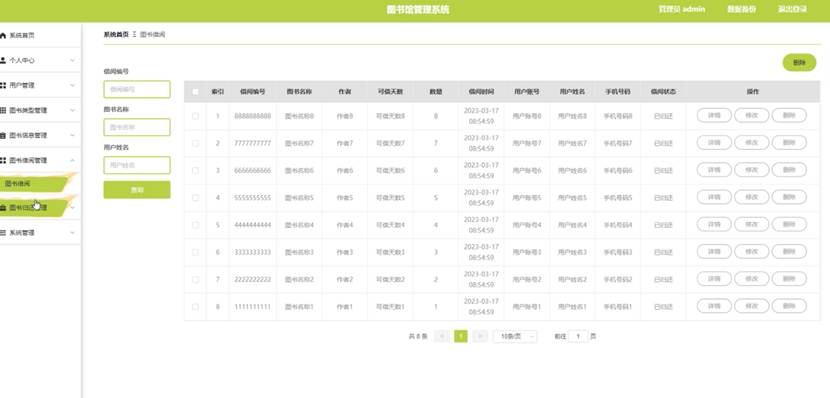Click the go-to page number input

pyautogui.click(x=578, y=337)
